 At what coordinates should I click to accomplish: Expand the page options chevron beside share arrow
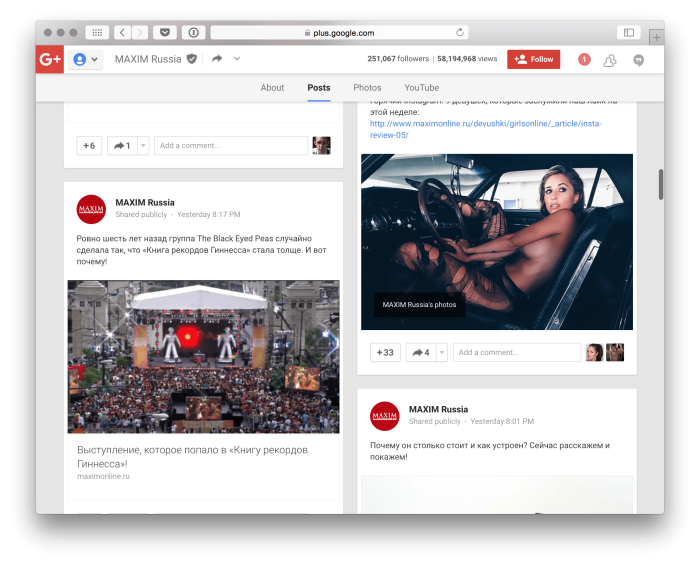click(x=237, y=58)
